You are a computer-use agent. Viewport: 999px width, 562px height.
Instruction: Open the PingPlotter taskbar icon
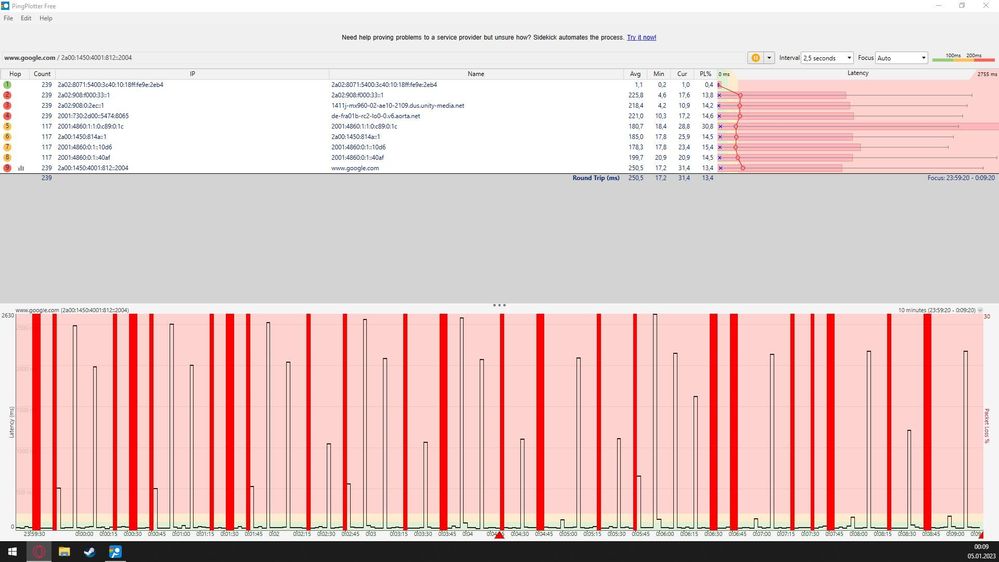pyautogui.click(x=115, y=551)
